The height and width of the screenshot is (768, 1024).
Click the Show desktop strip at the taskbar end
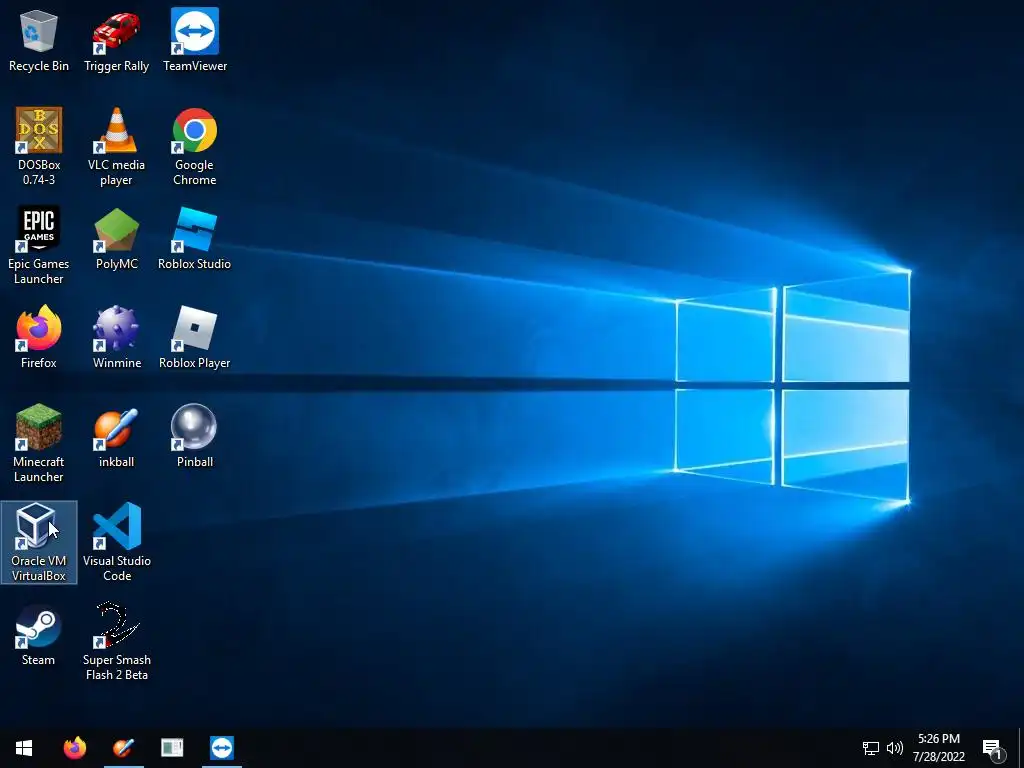(x=1021, y=748)
